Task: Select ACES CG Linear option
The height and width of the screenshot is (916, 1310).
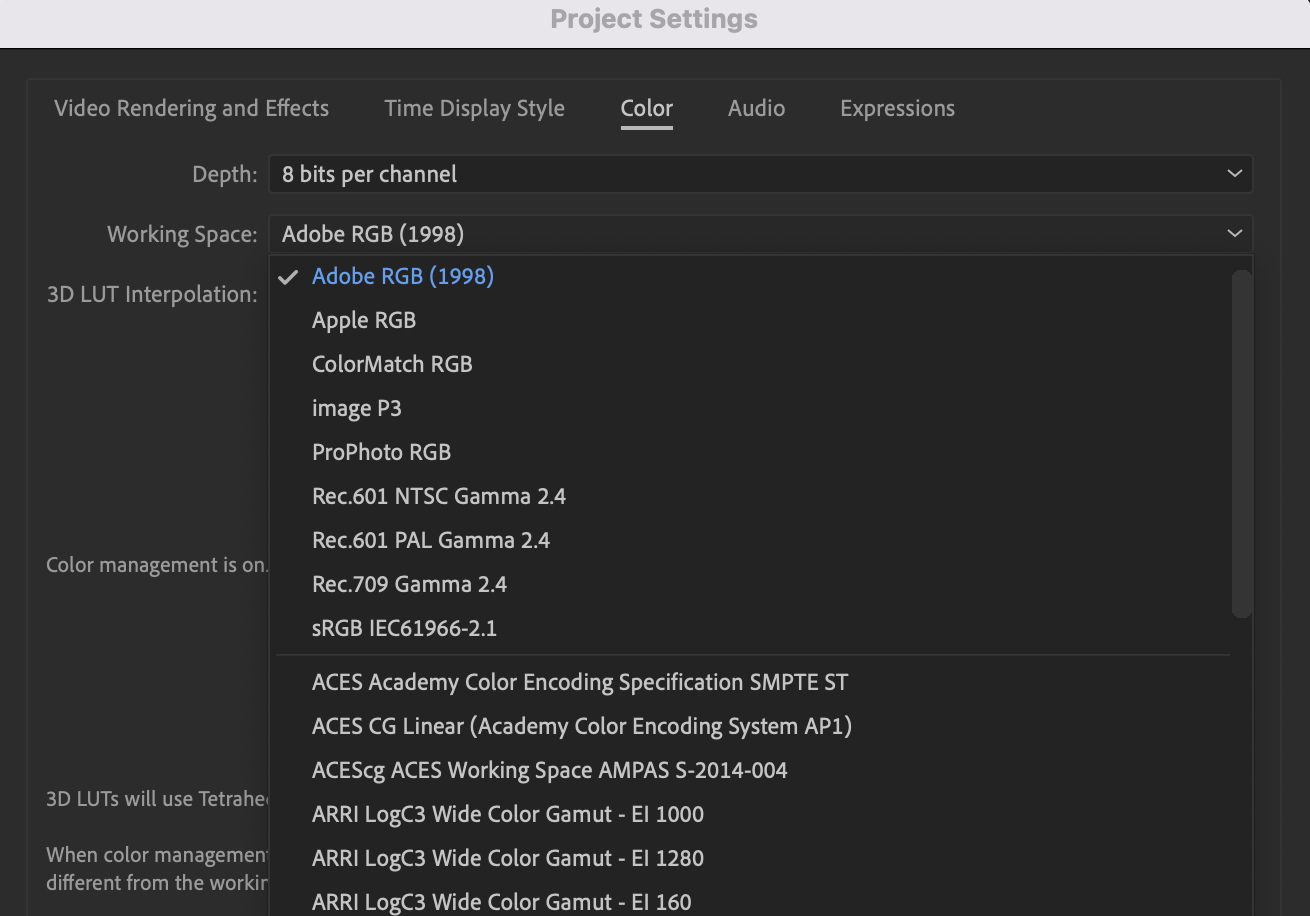Action: pos(581,726)
